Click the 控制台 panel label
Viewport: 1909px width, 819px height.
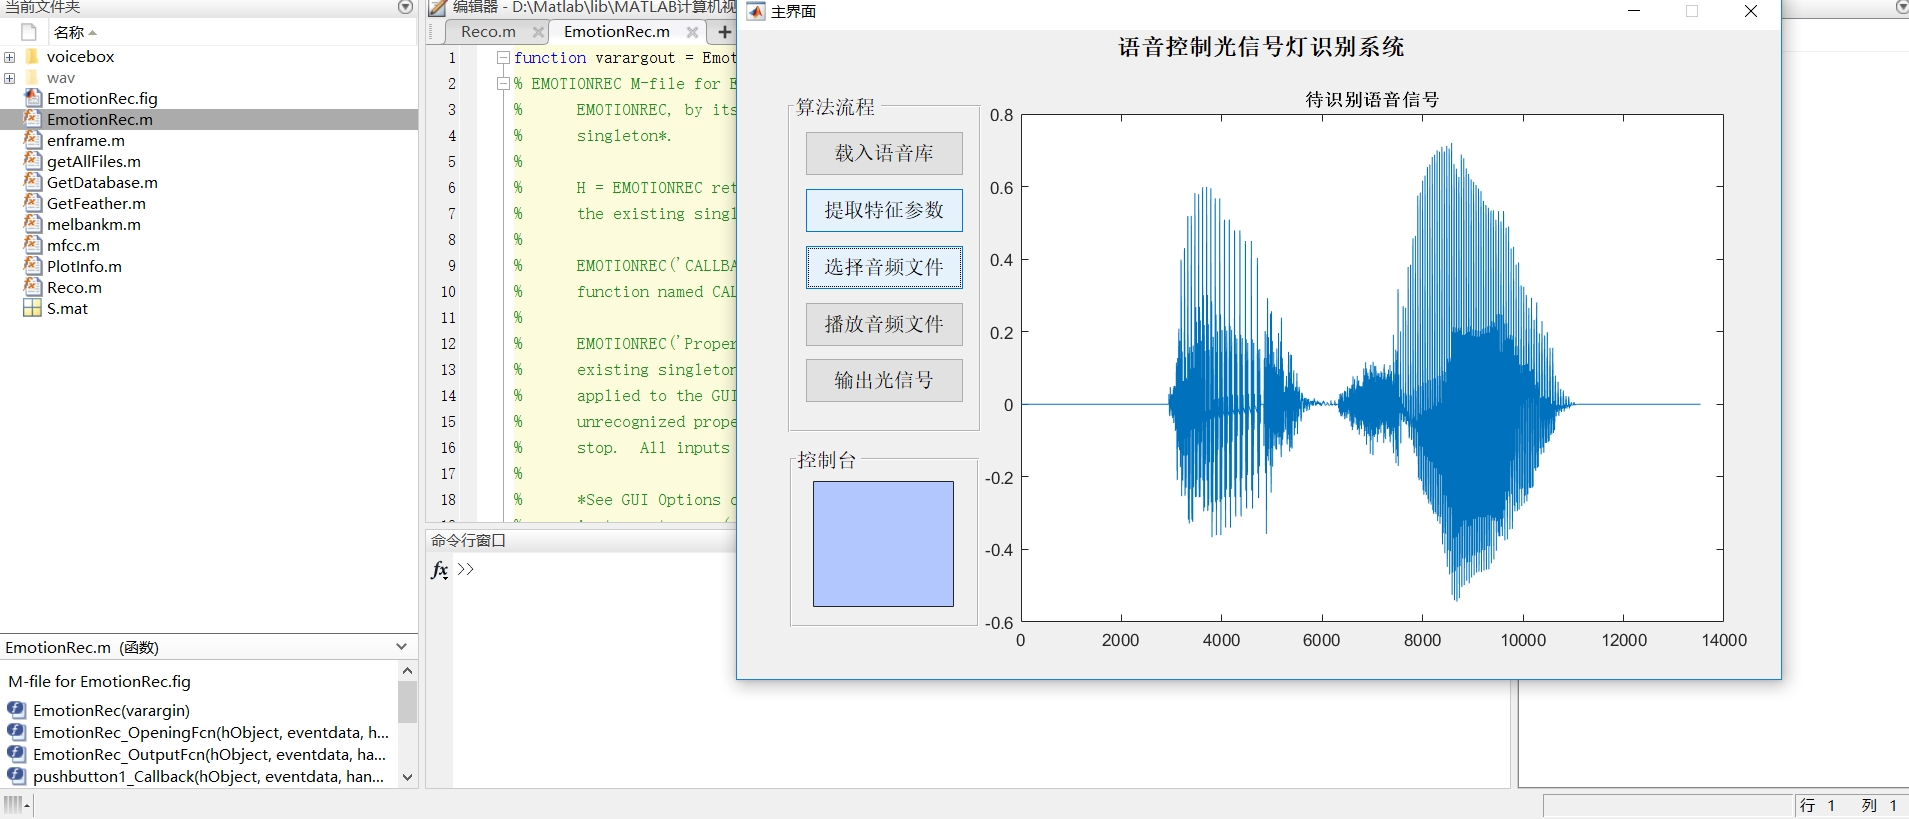(826, 460)
